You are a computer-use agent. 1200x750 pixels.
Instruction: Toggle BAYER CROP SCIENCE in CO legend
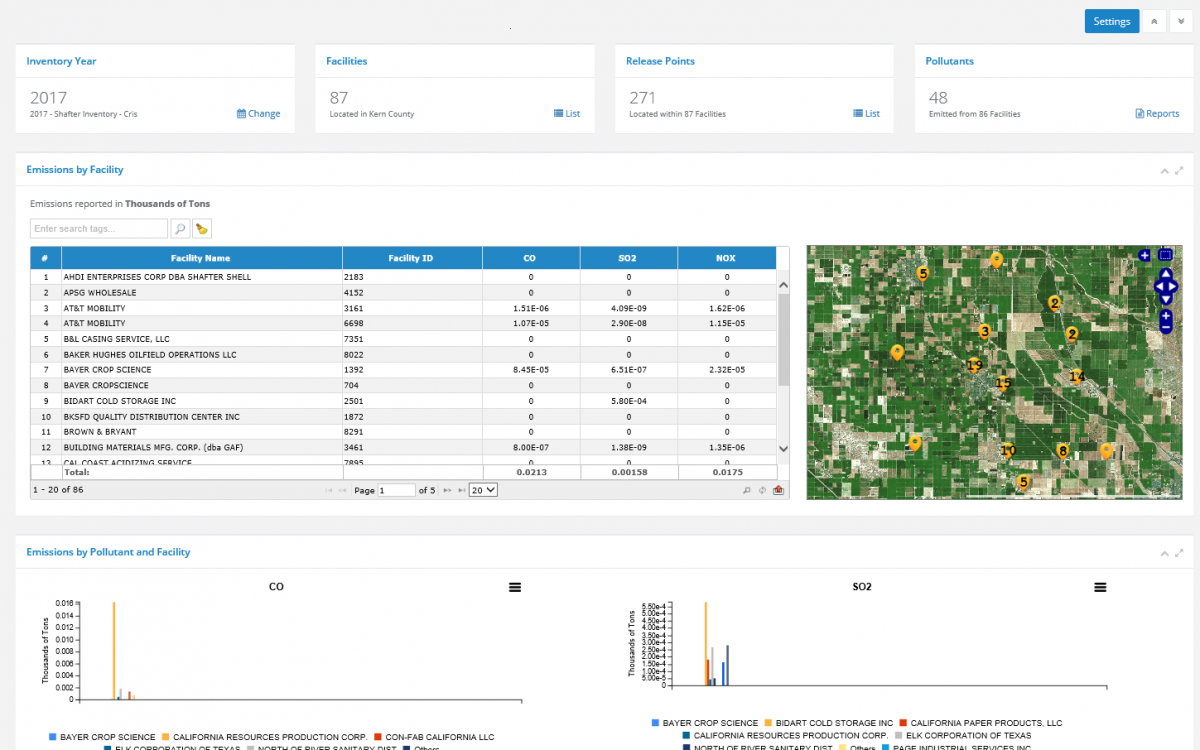(x=102, y=737)
